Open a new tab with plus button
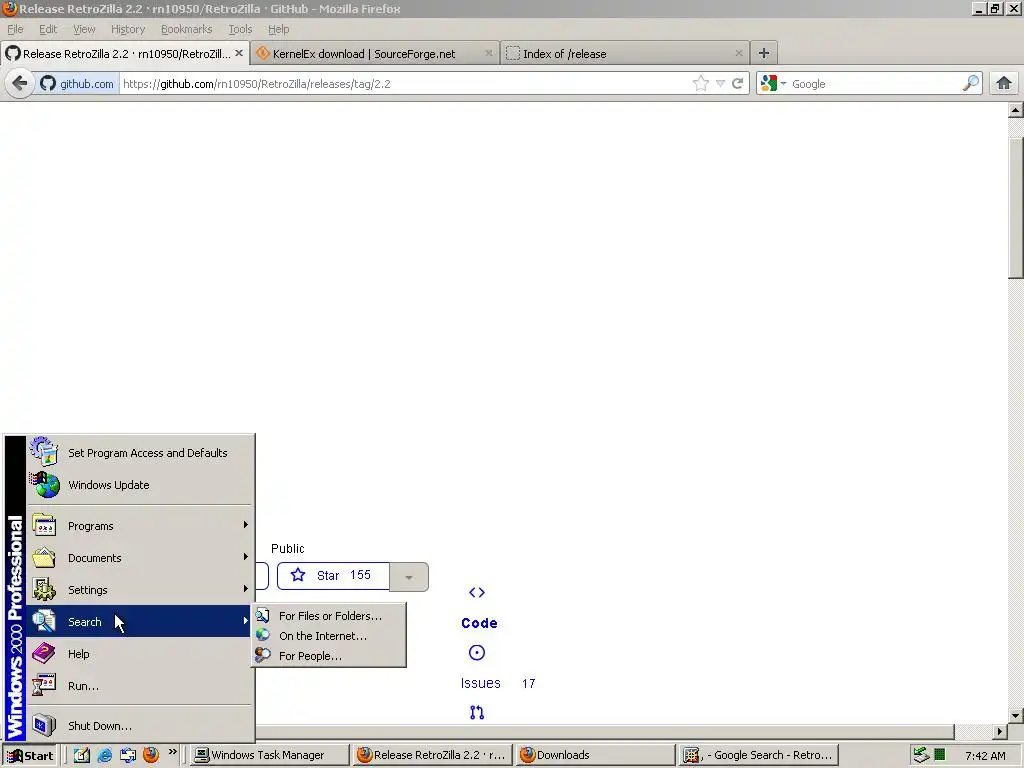The width and height of the screenshot is (1024, 768). pos(763,53)
